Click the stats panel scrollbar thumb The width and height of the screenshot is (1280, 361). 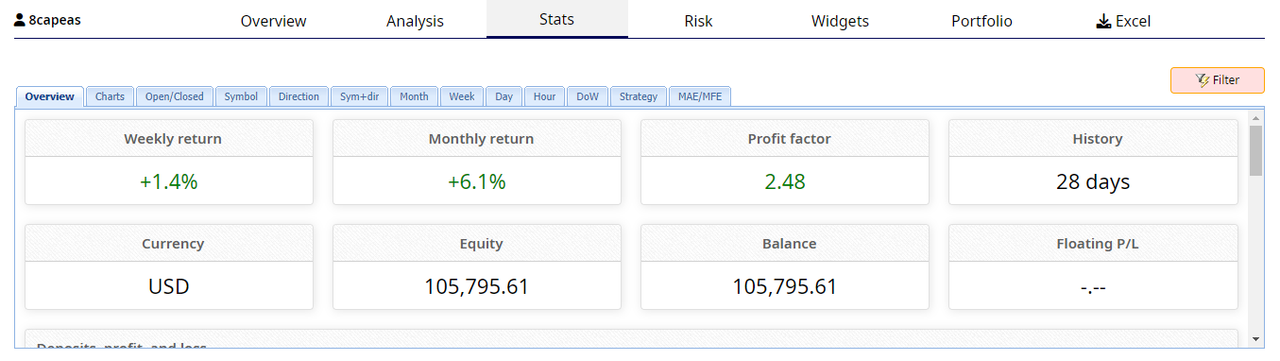[1256, 150]
